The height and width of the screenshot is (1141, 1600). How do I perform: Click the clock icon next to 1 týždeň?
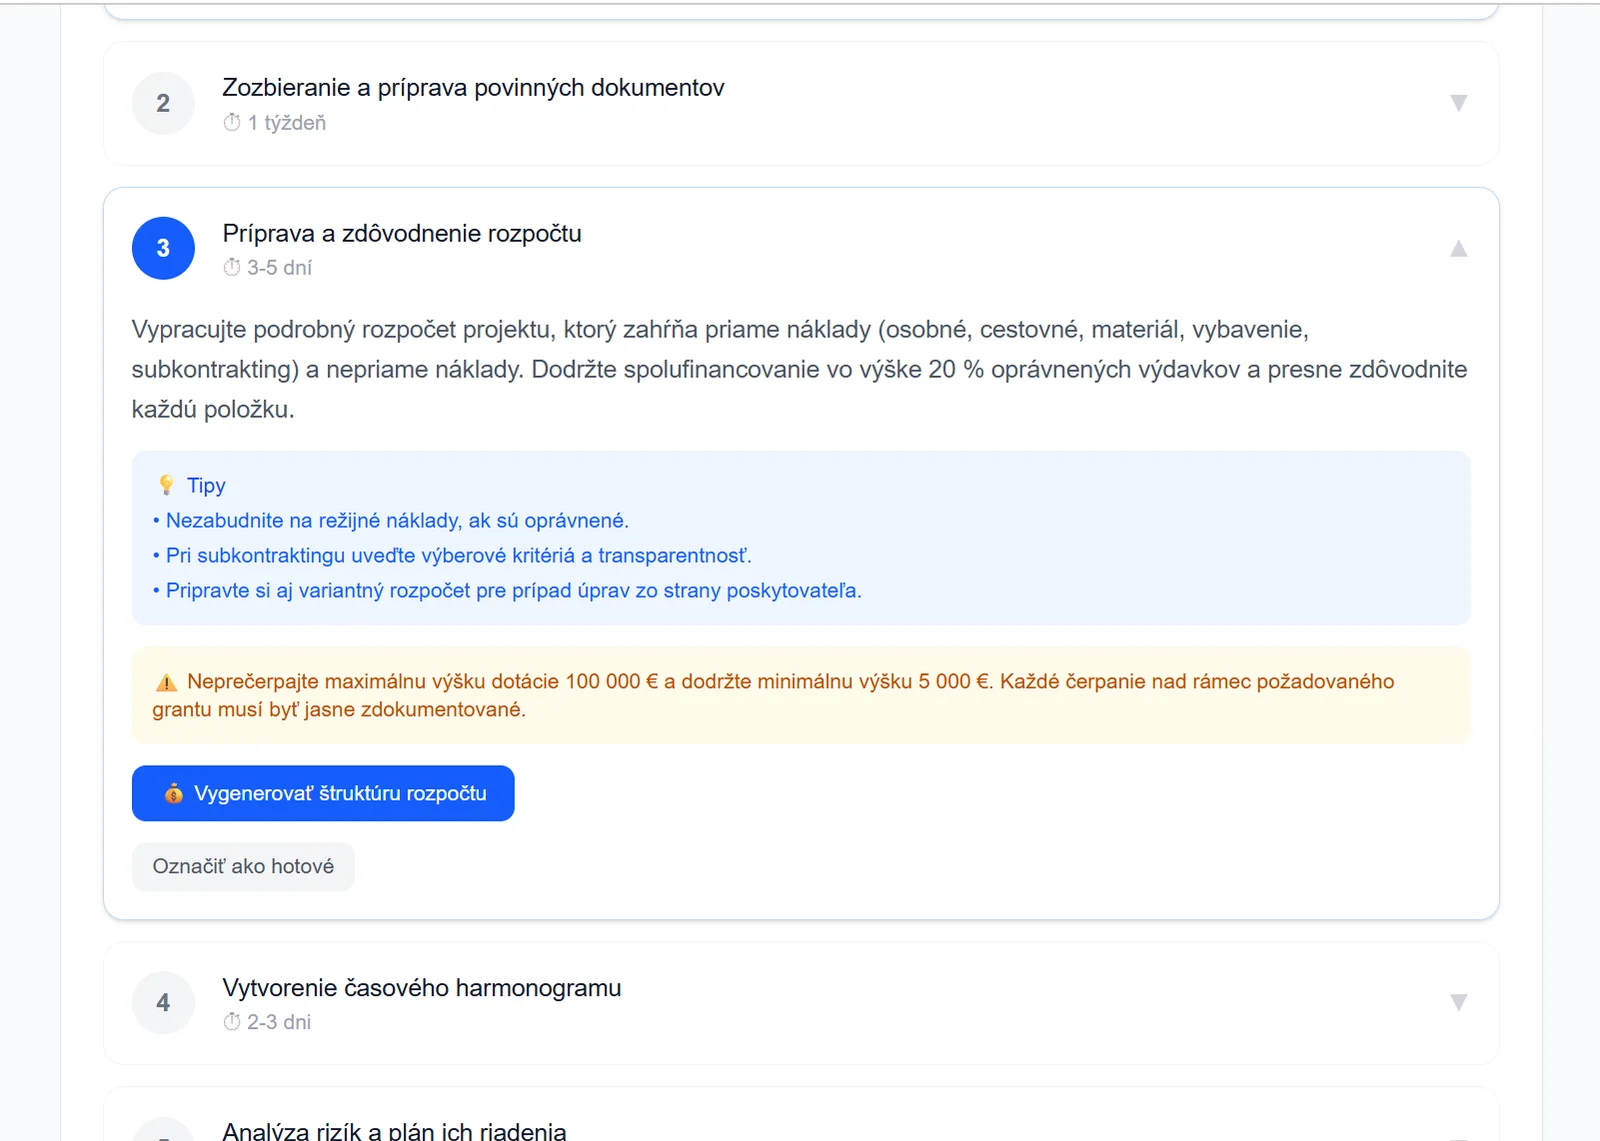click(232, 123)
